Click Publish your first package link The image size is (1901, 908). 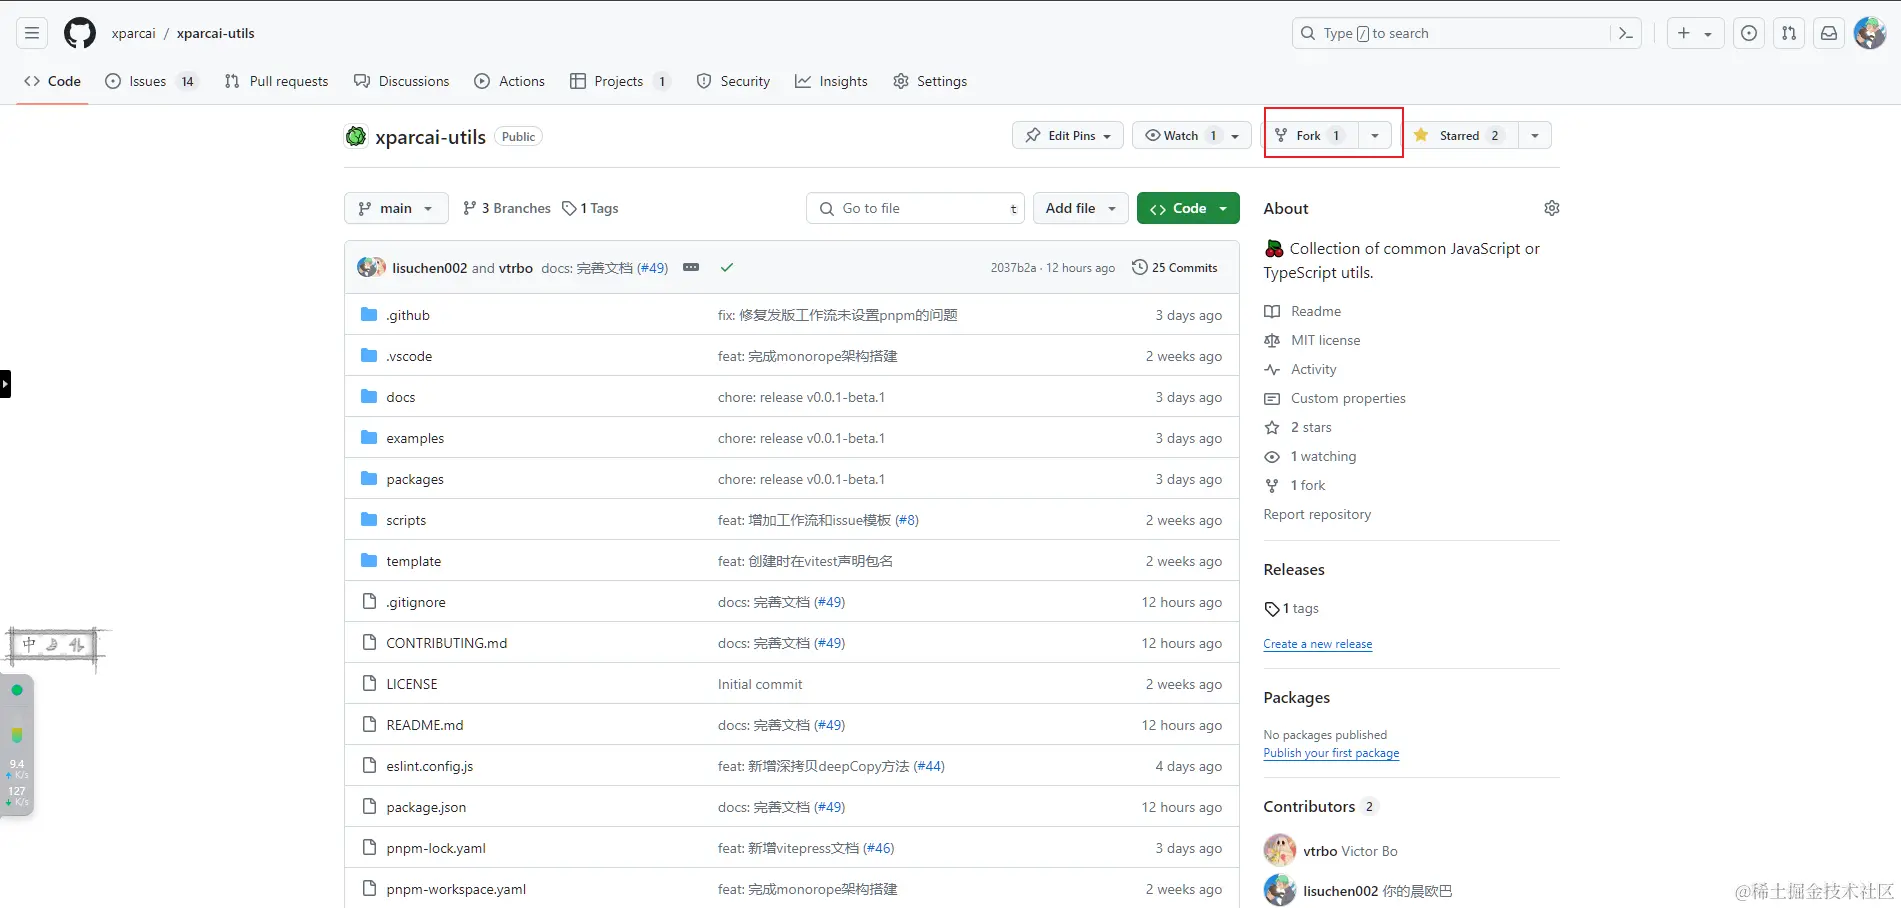tap(1331, 753)
